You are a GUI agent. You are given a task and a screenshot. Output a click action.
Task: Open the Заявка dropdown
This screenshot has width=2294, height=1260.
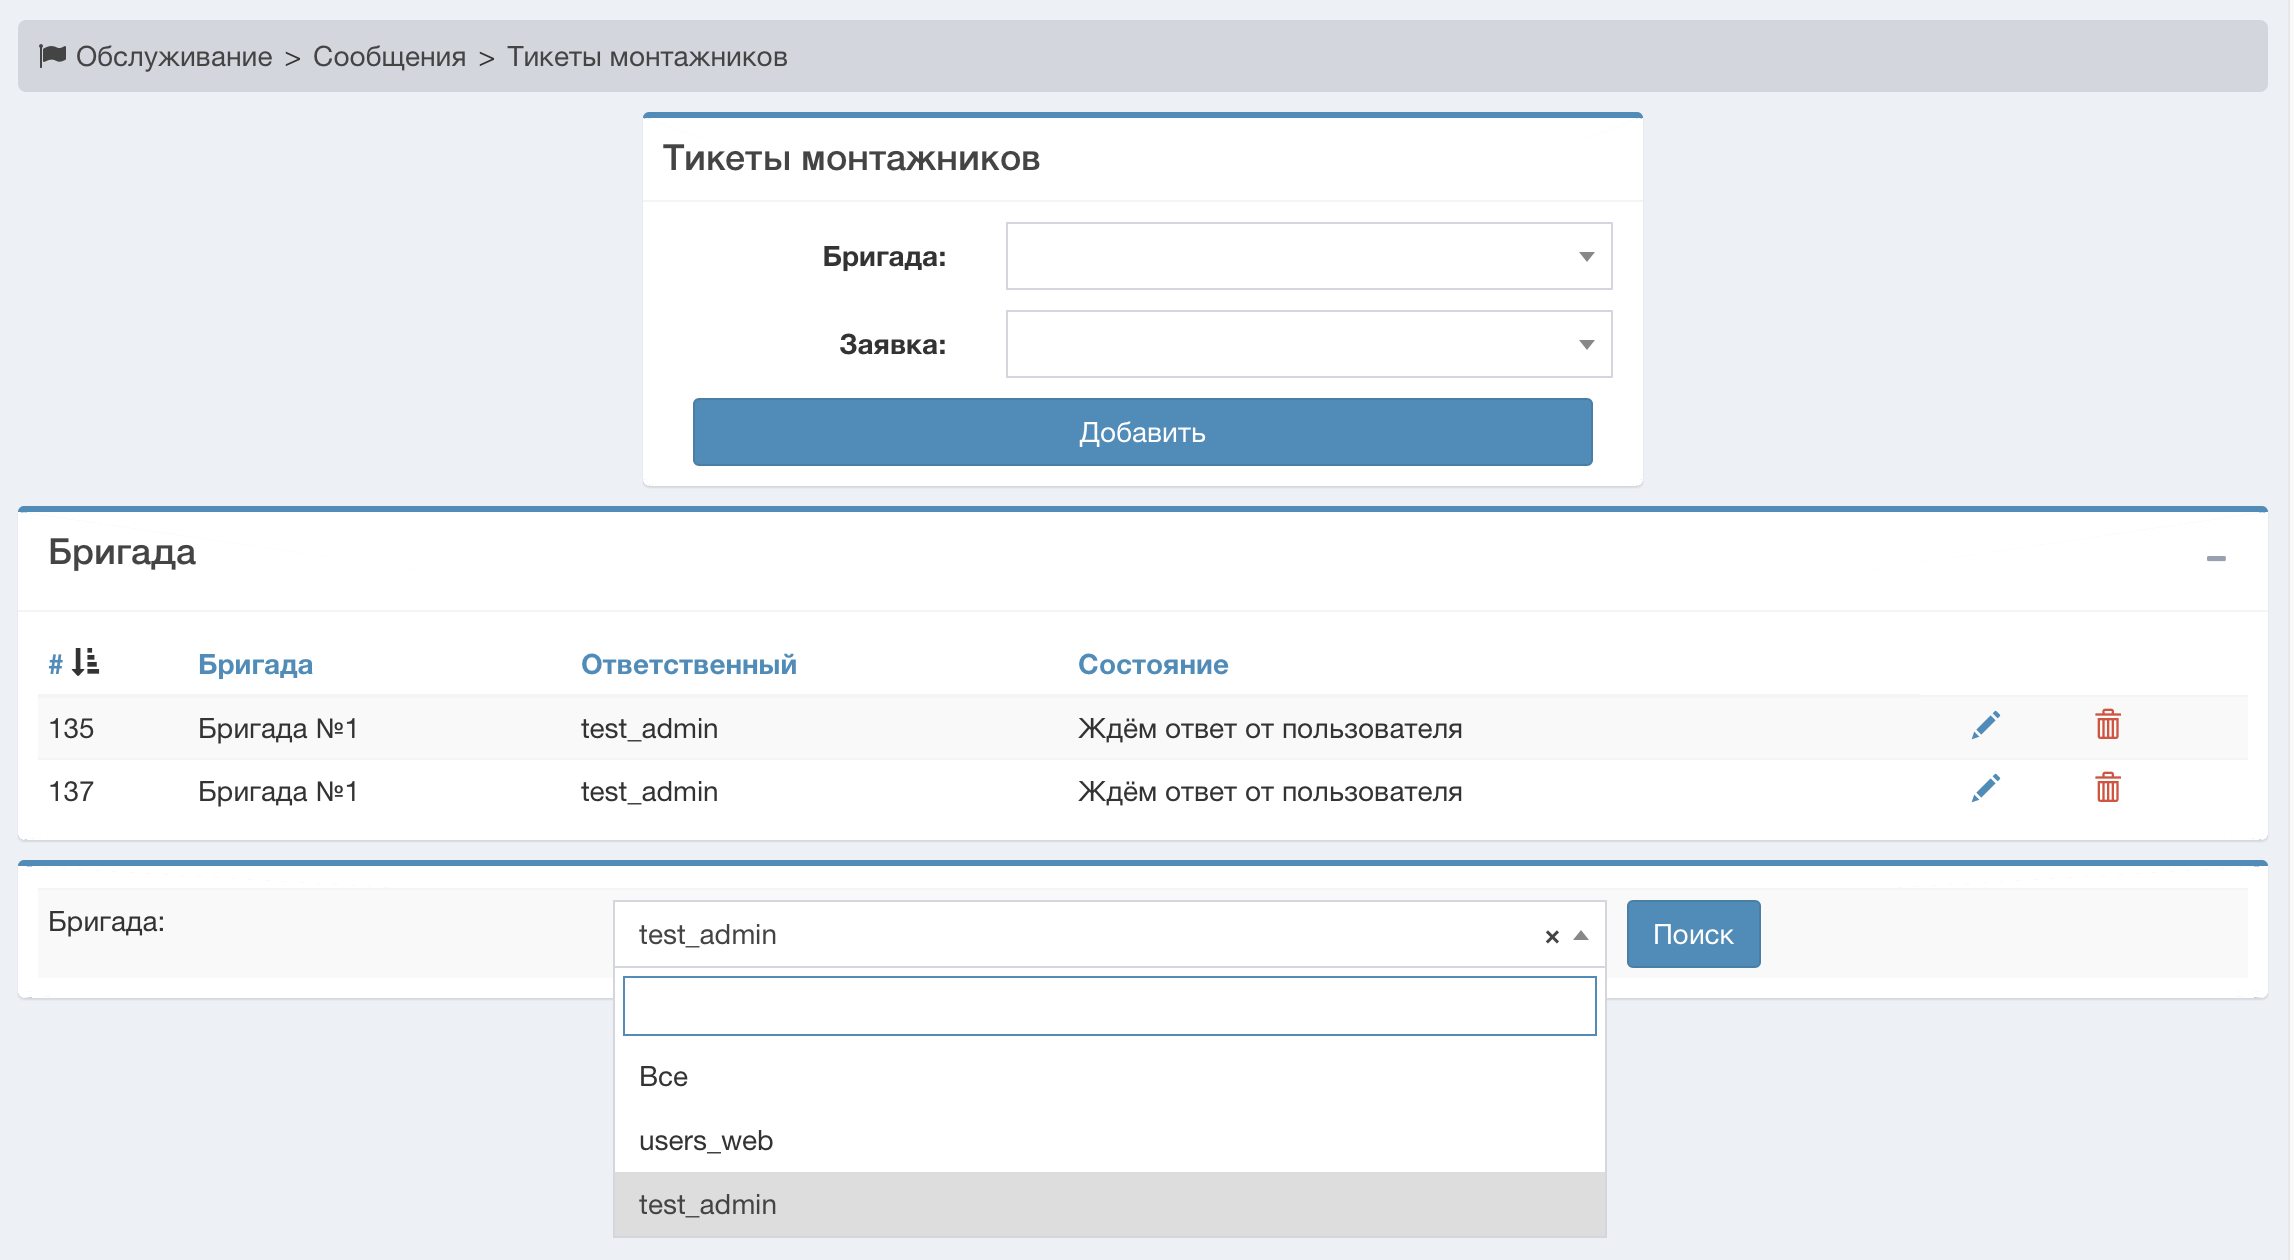point(1308,345)
